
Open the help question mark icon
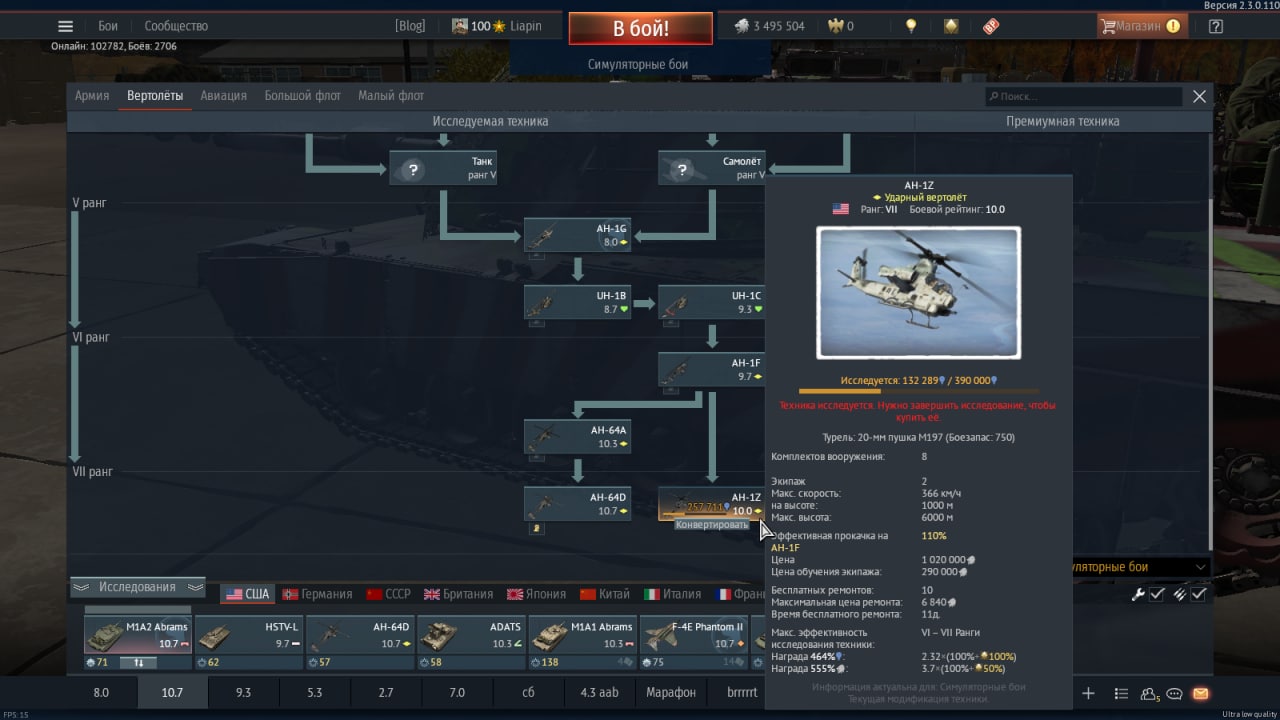1216,26
